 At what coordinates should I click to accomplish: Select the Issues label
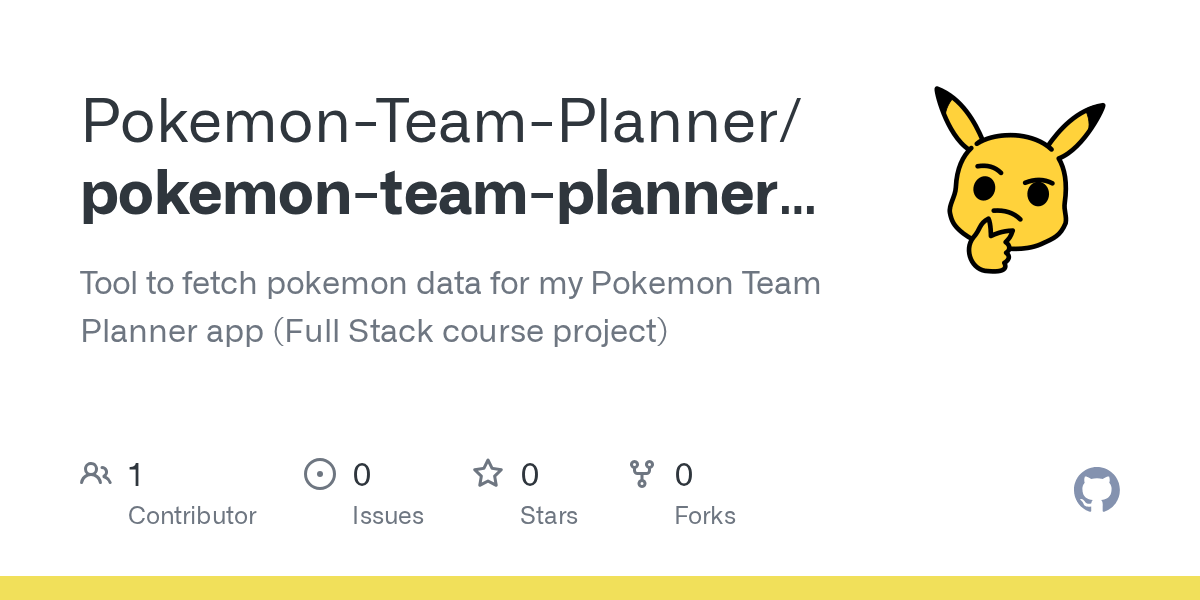click(388, 516)
